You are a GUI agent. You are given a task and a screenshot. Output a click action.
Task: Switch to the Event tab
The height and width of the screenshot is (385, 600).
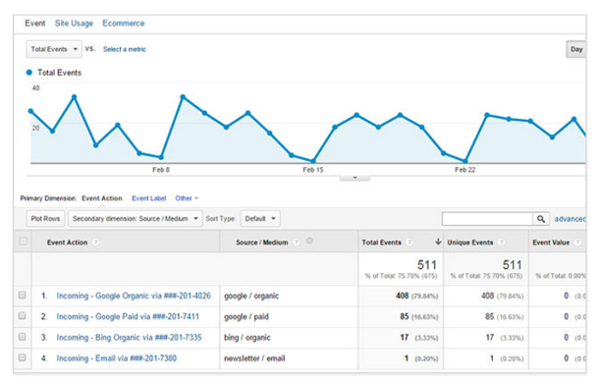click(x=35, y=23)
